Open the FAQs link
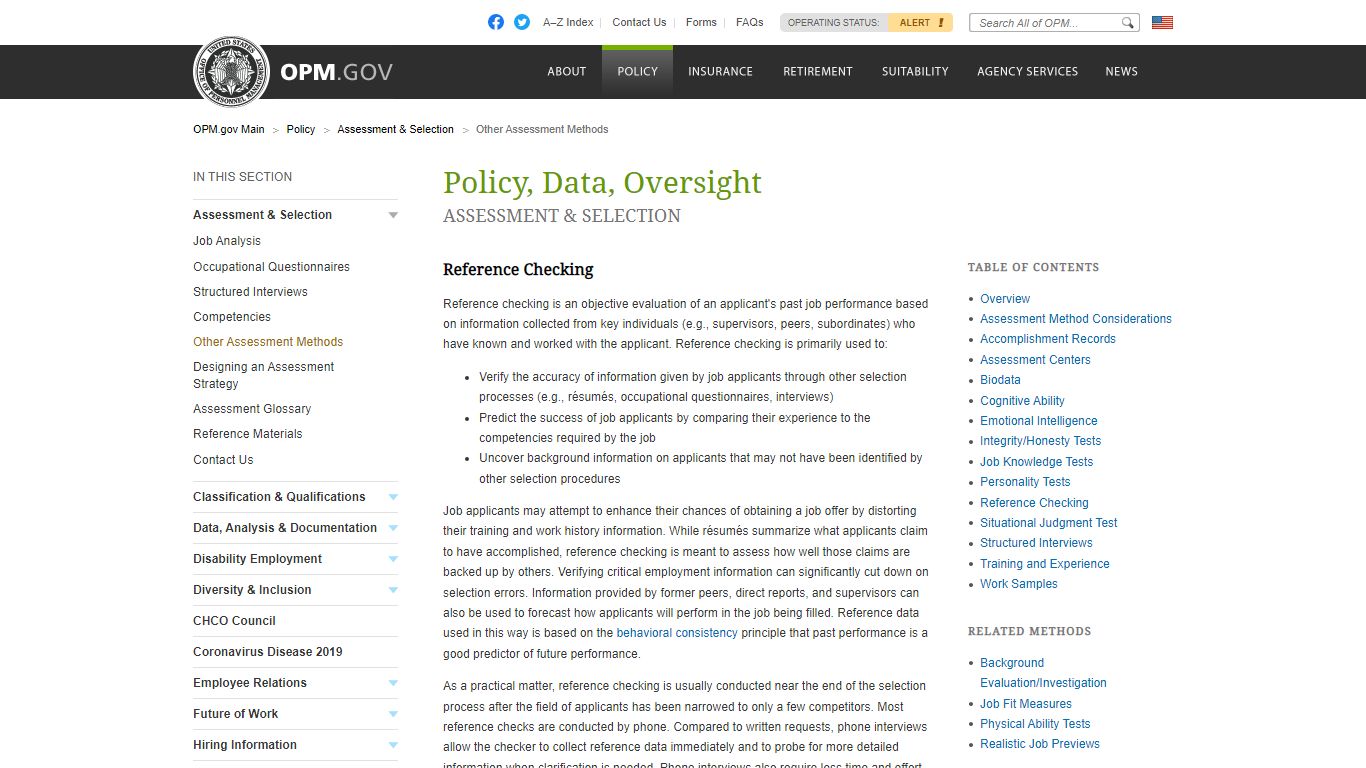The image size is (1366, 768). tap(749, 22)
